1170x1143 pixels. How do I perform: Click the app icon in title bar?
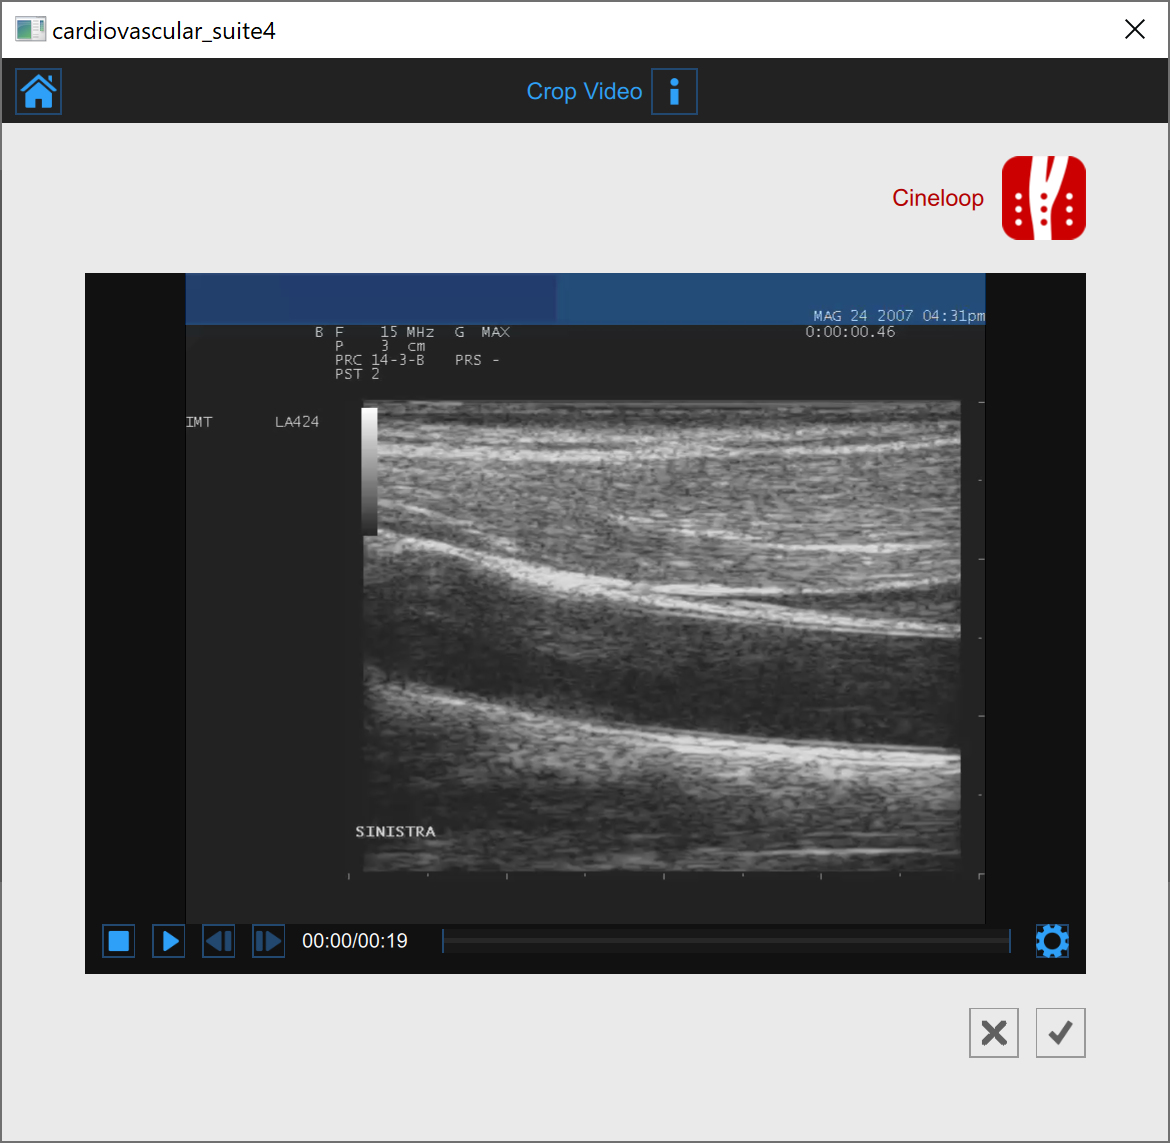[30, 30]
